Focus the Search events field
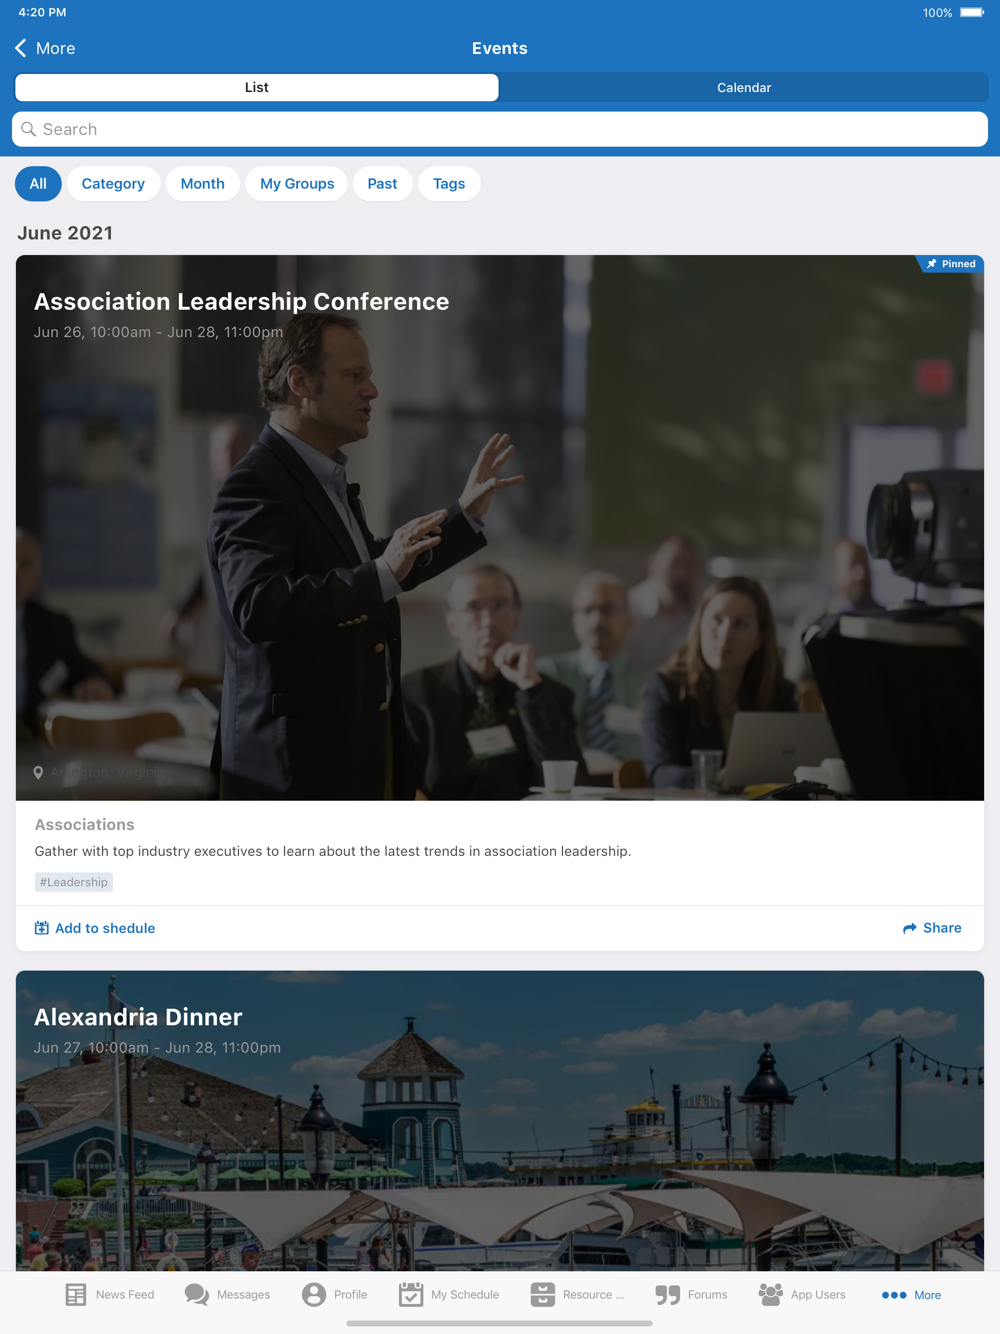 [x=500, y=129]
